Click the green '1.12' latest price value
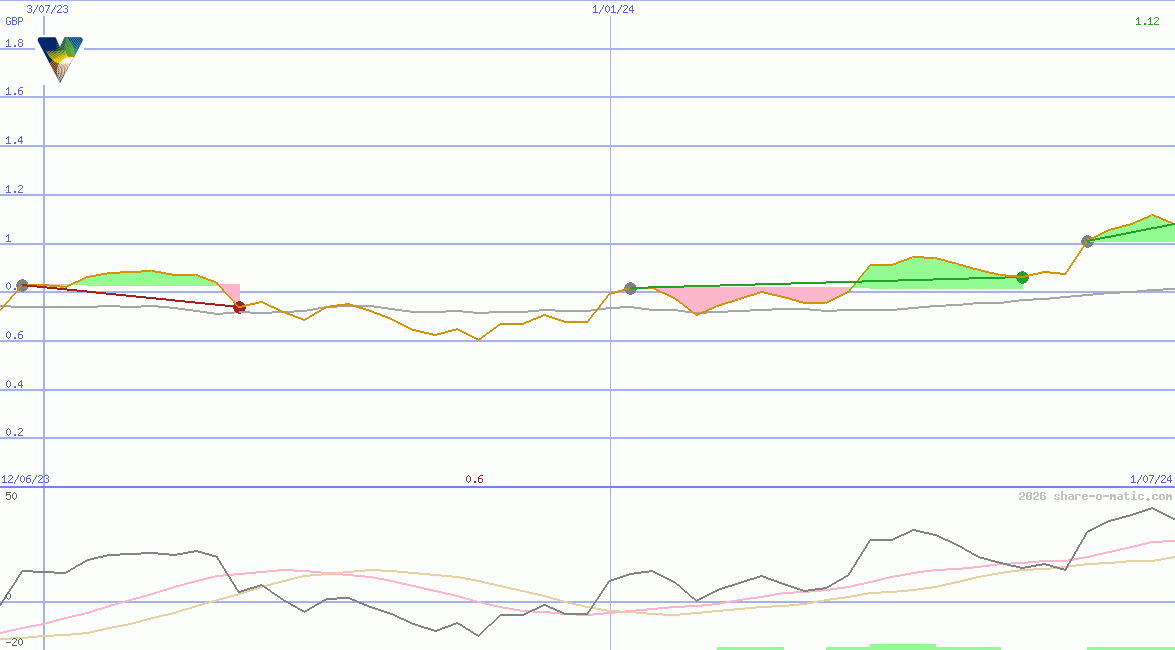 pyautogui.click(x=1147, y=21)
